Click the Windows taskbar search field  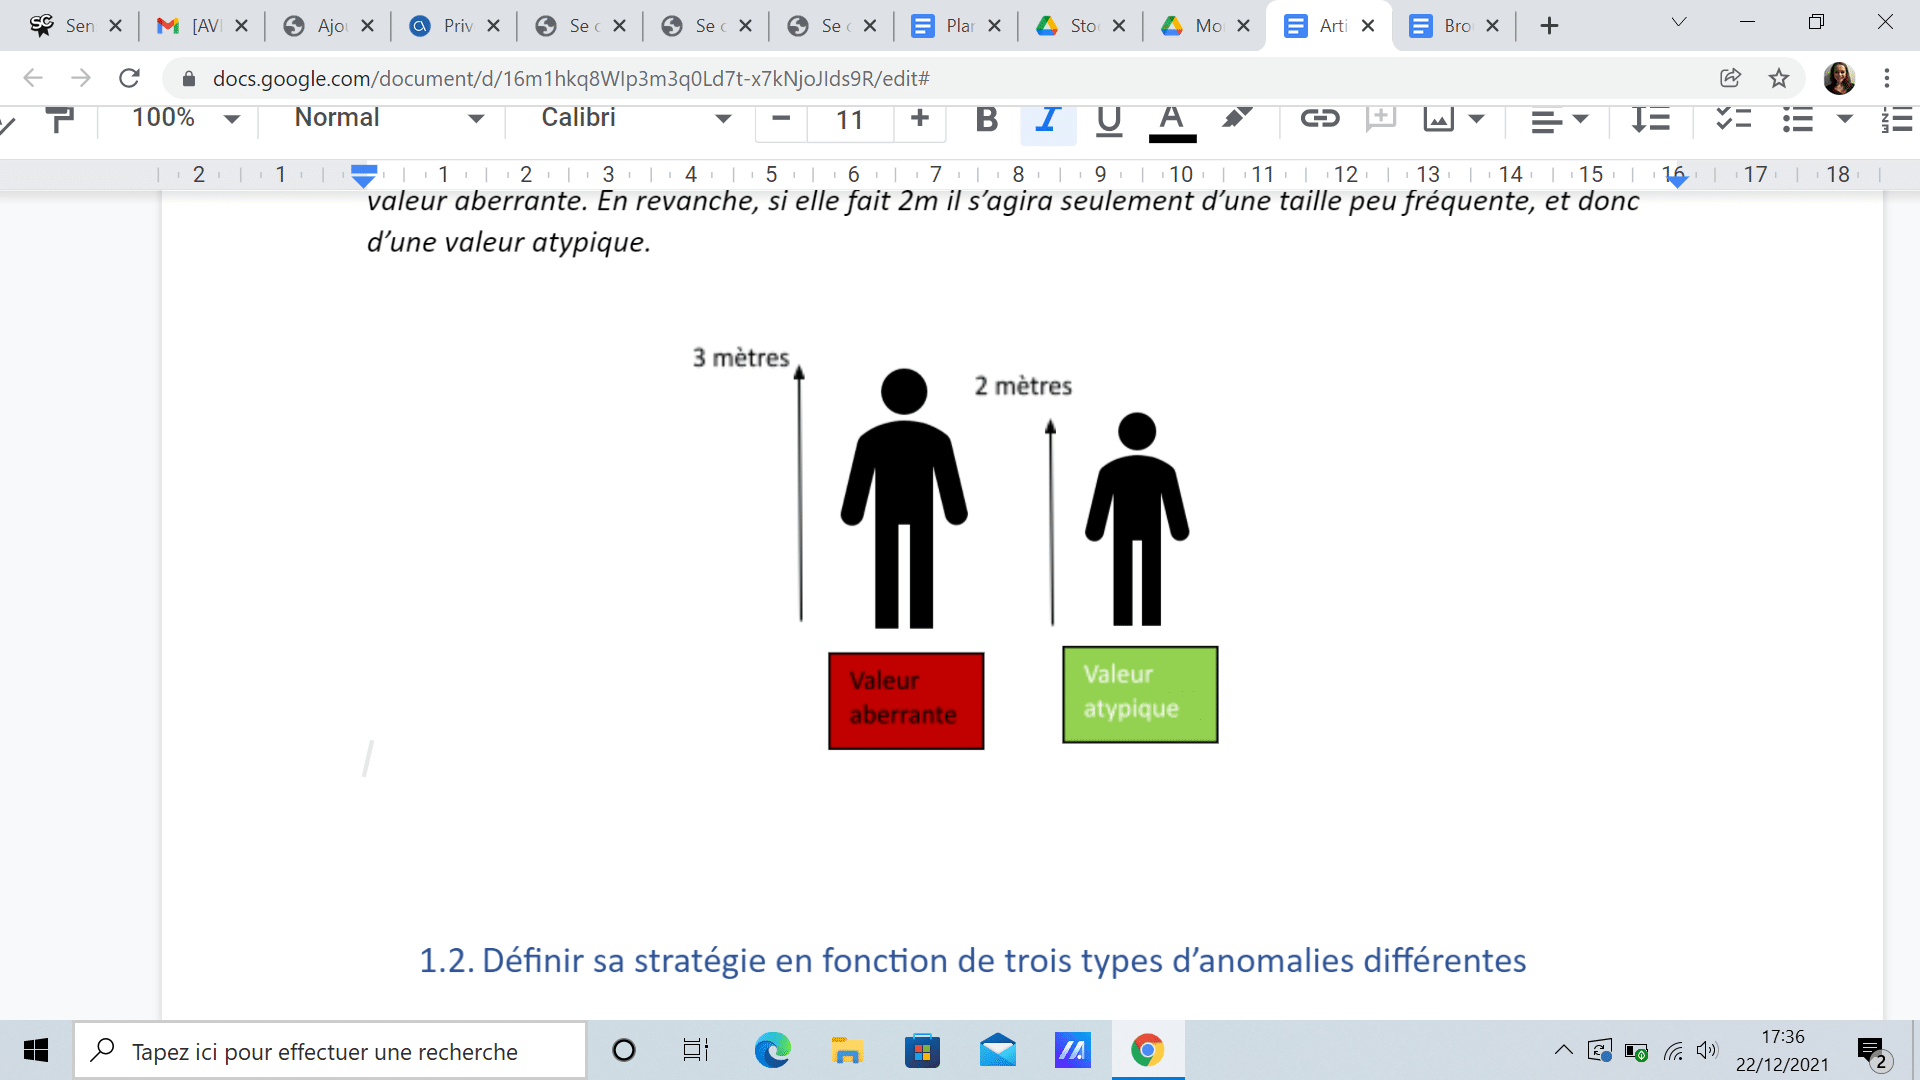(330, 1051)
